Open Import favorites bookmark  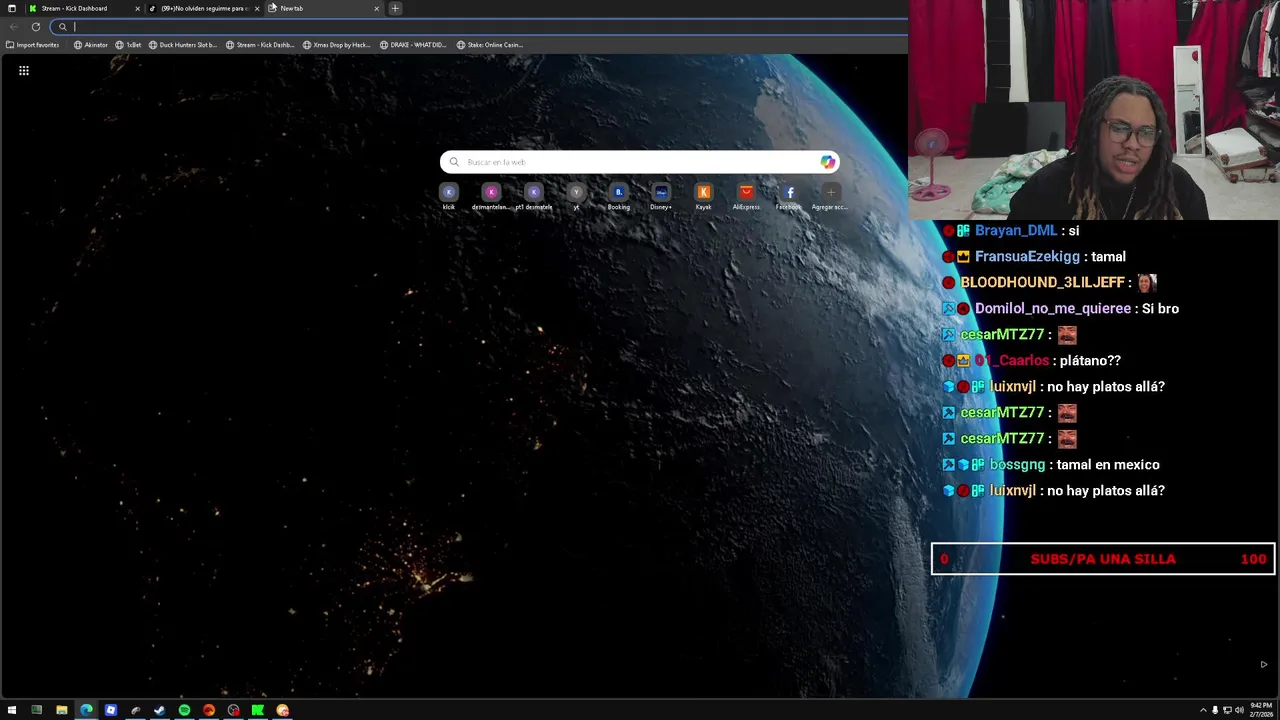coord(32,45)
